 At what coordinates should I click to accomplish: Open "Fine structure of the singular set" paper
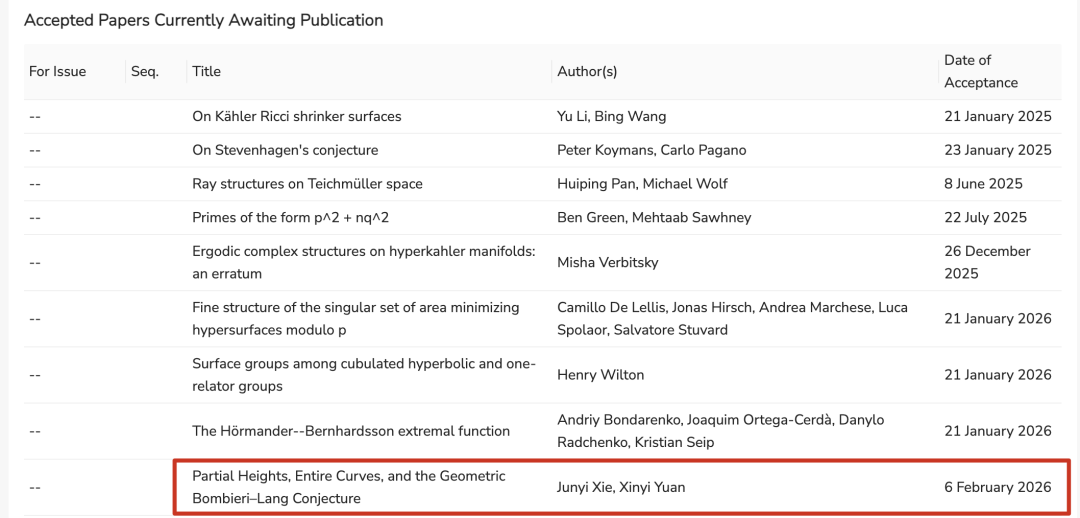click(355, 318)
